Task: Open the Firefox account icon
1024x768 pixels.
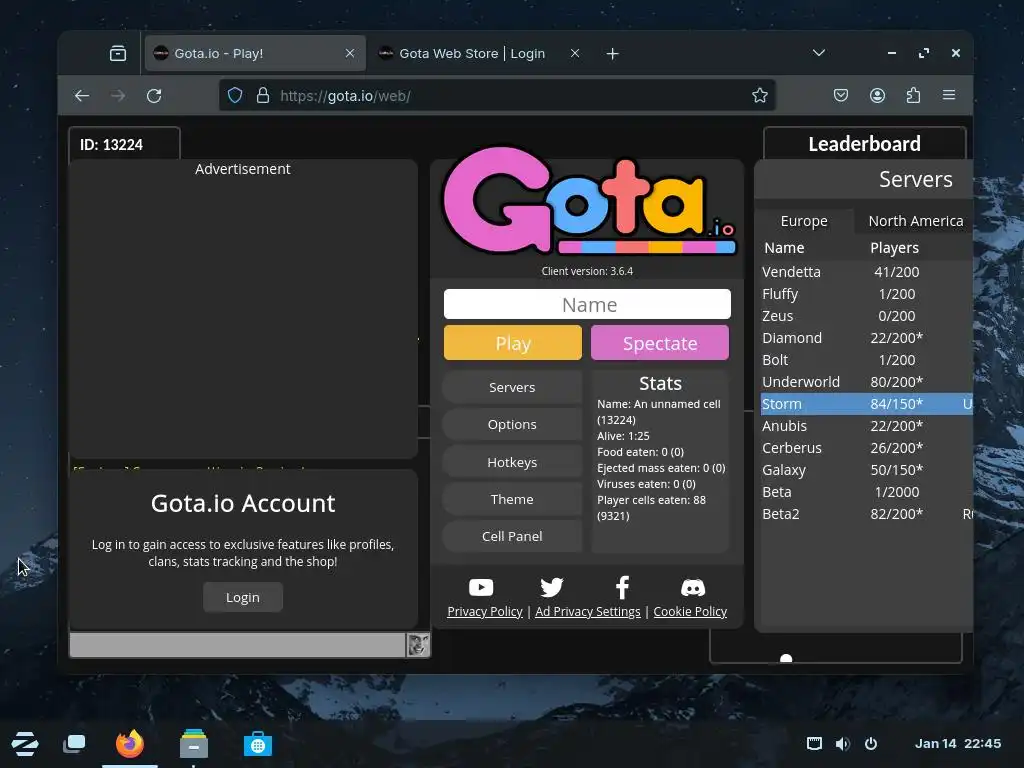Action: pos(877,95)
